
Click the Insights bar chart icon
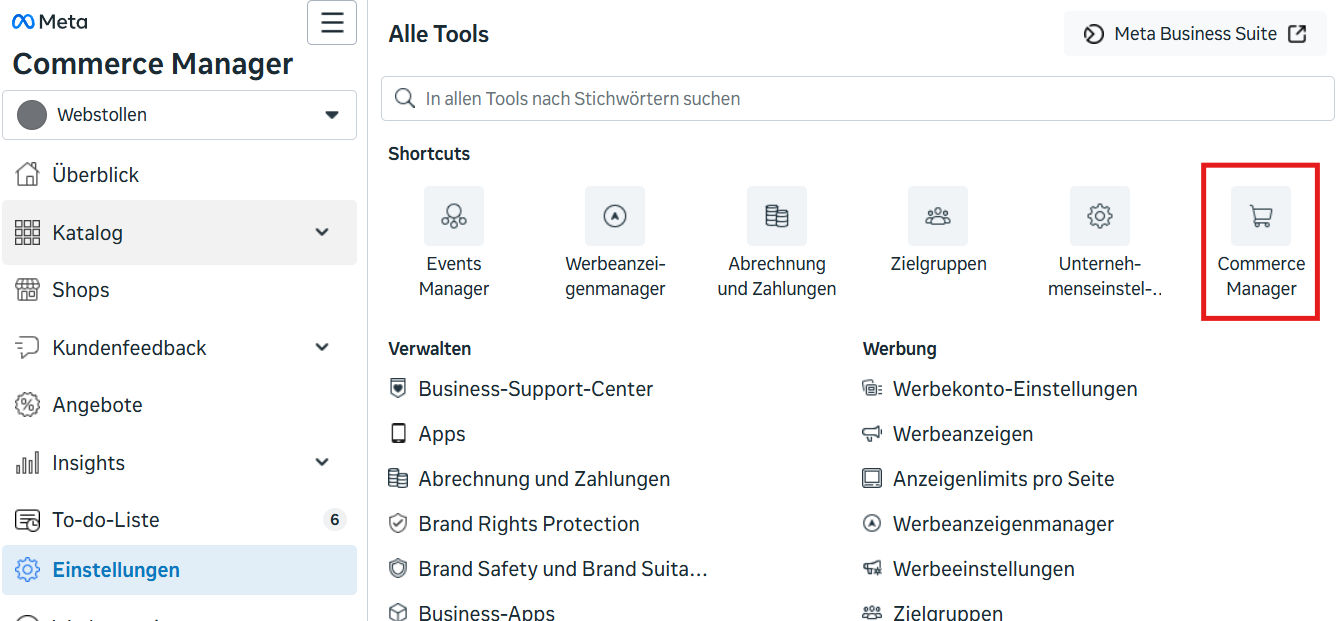[27, 463]
